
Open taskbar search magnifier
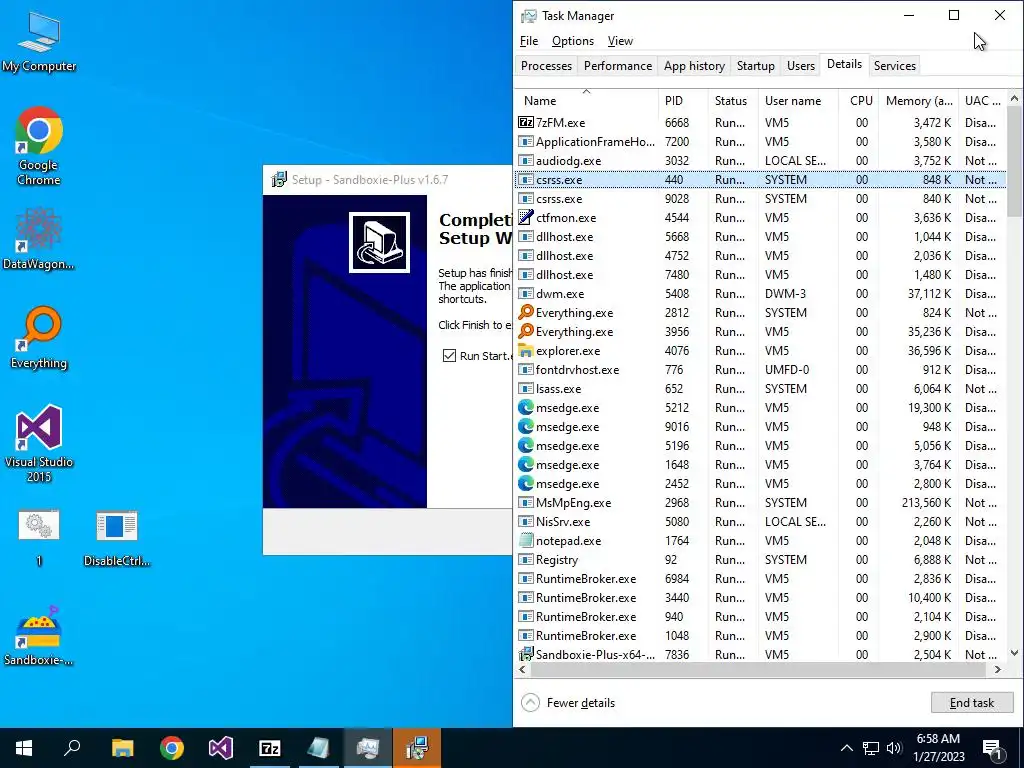[x=72, y=748]
